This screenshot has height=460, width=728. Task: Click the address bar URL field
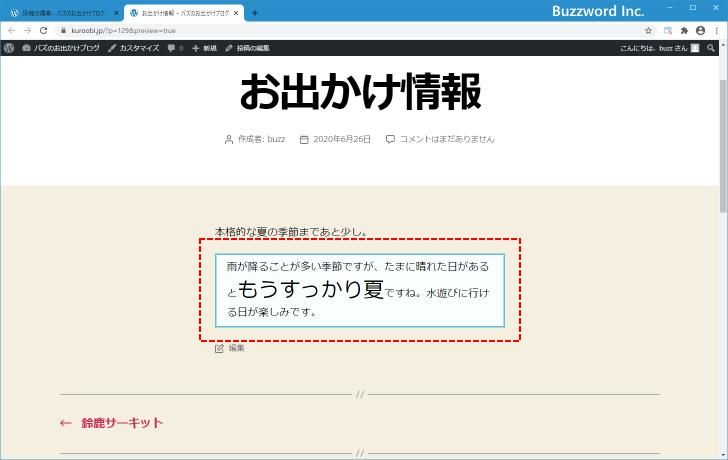coord(300,31)
